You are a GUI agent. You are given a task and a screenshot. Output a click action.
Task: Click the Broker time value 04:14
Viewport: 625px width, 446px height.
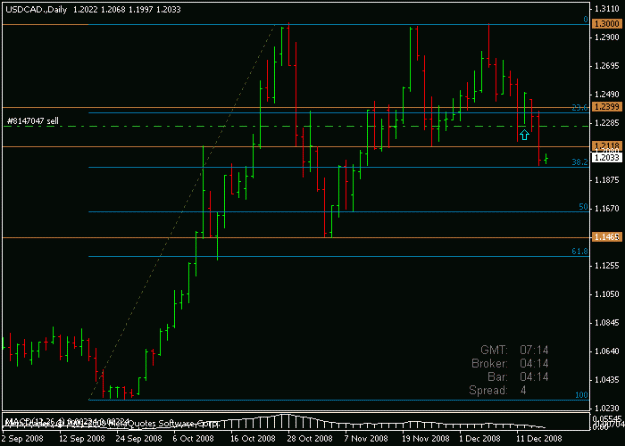(x=534, y=363)
